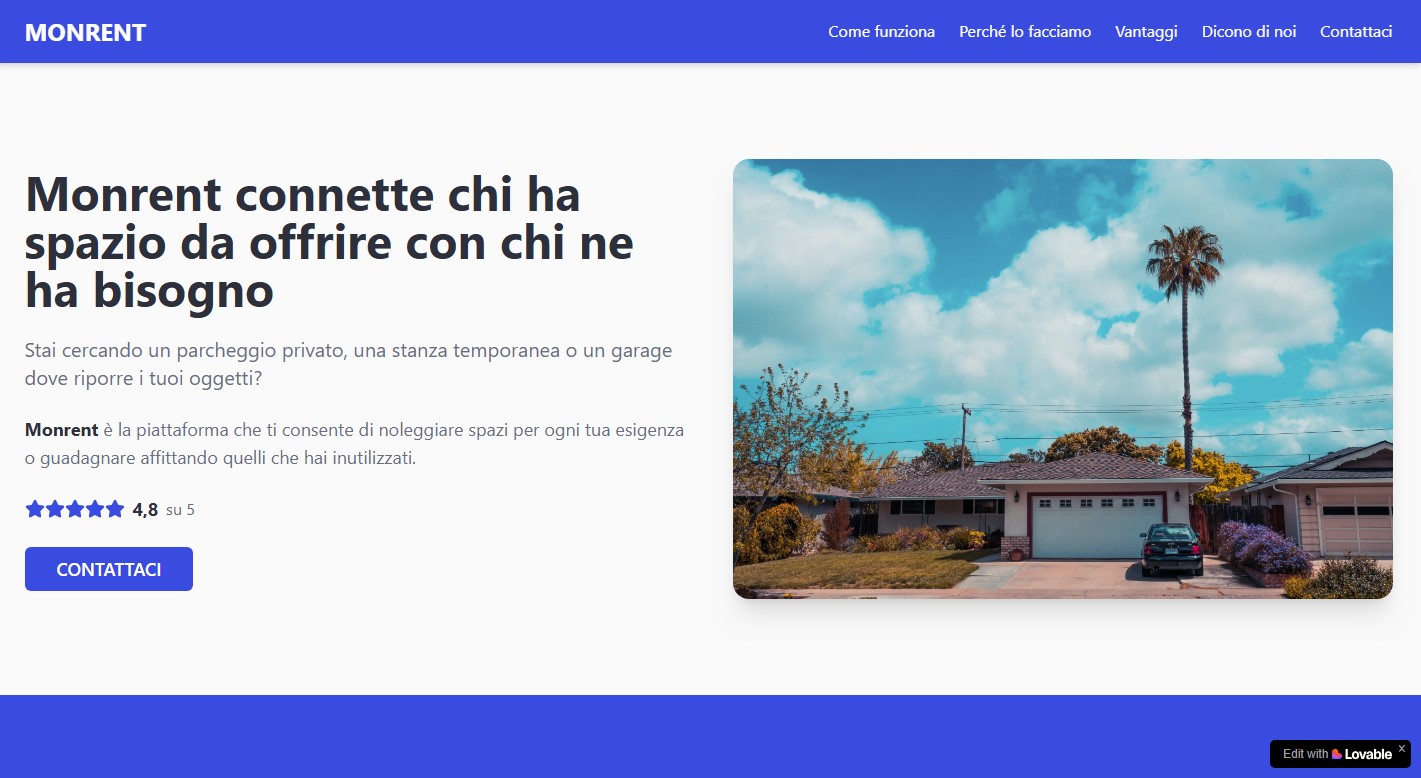Click the second star icon

[54, 508]
